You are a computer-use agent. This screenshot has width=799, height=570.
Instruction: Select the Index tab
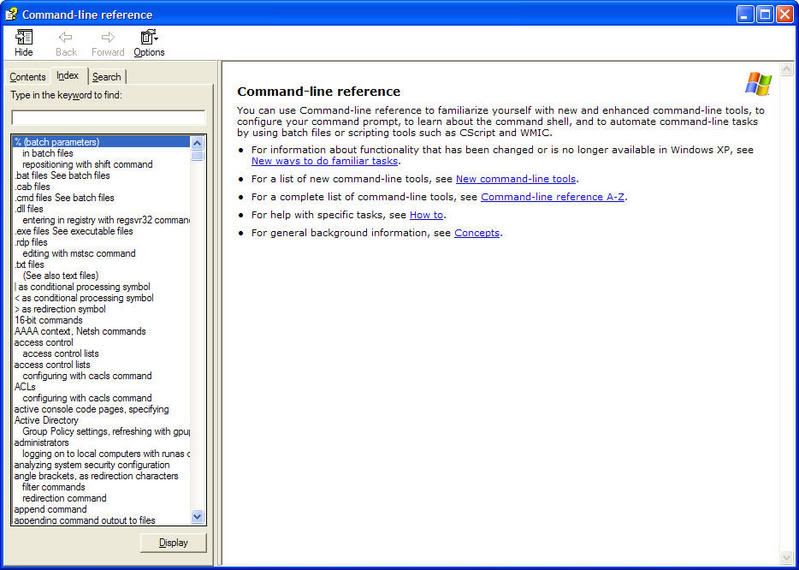pyautogui.click(x=68, y=76)
